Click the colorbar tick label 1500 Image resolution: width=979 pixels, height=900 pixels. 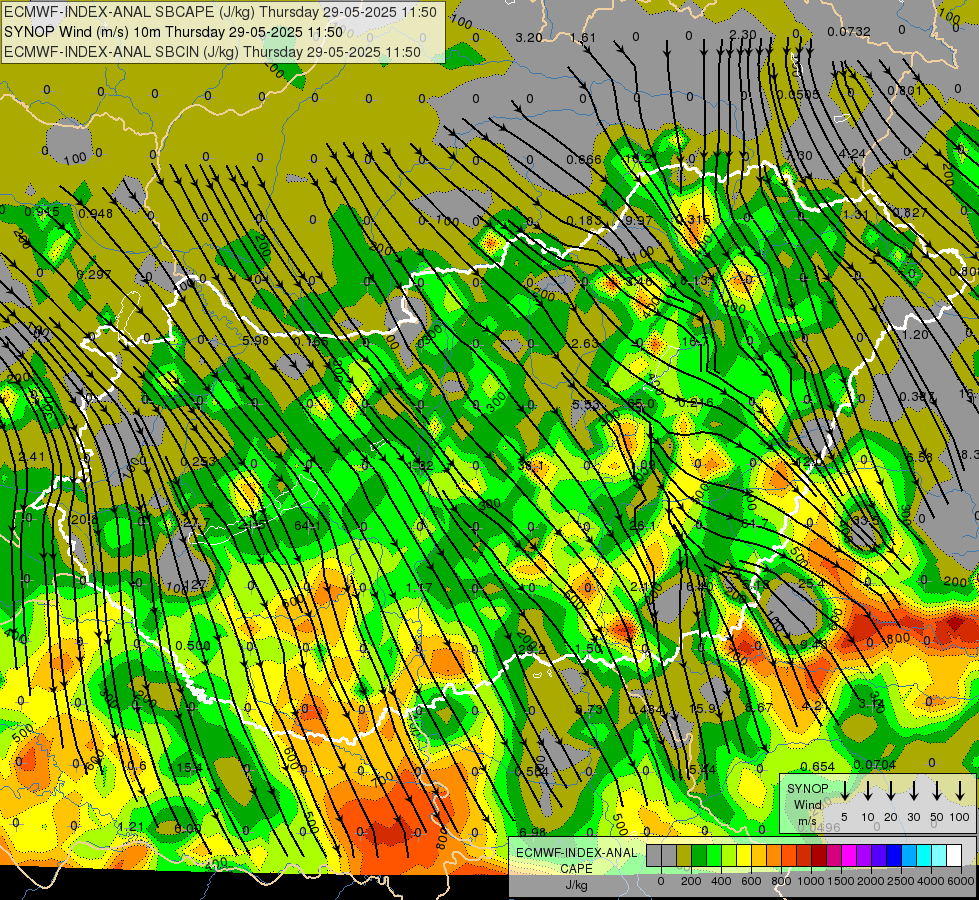click(x=840, y=881)
